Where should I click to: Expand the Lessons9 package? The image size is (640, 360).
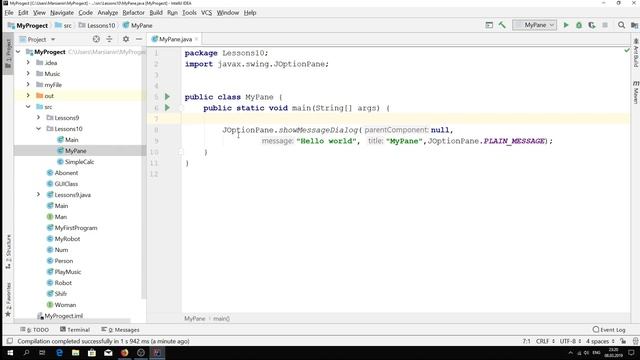[x=39, y=118]
